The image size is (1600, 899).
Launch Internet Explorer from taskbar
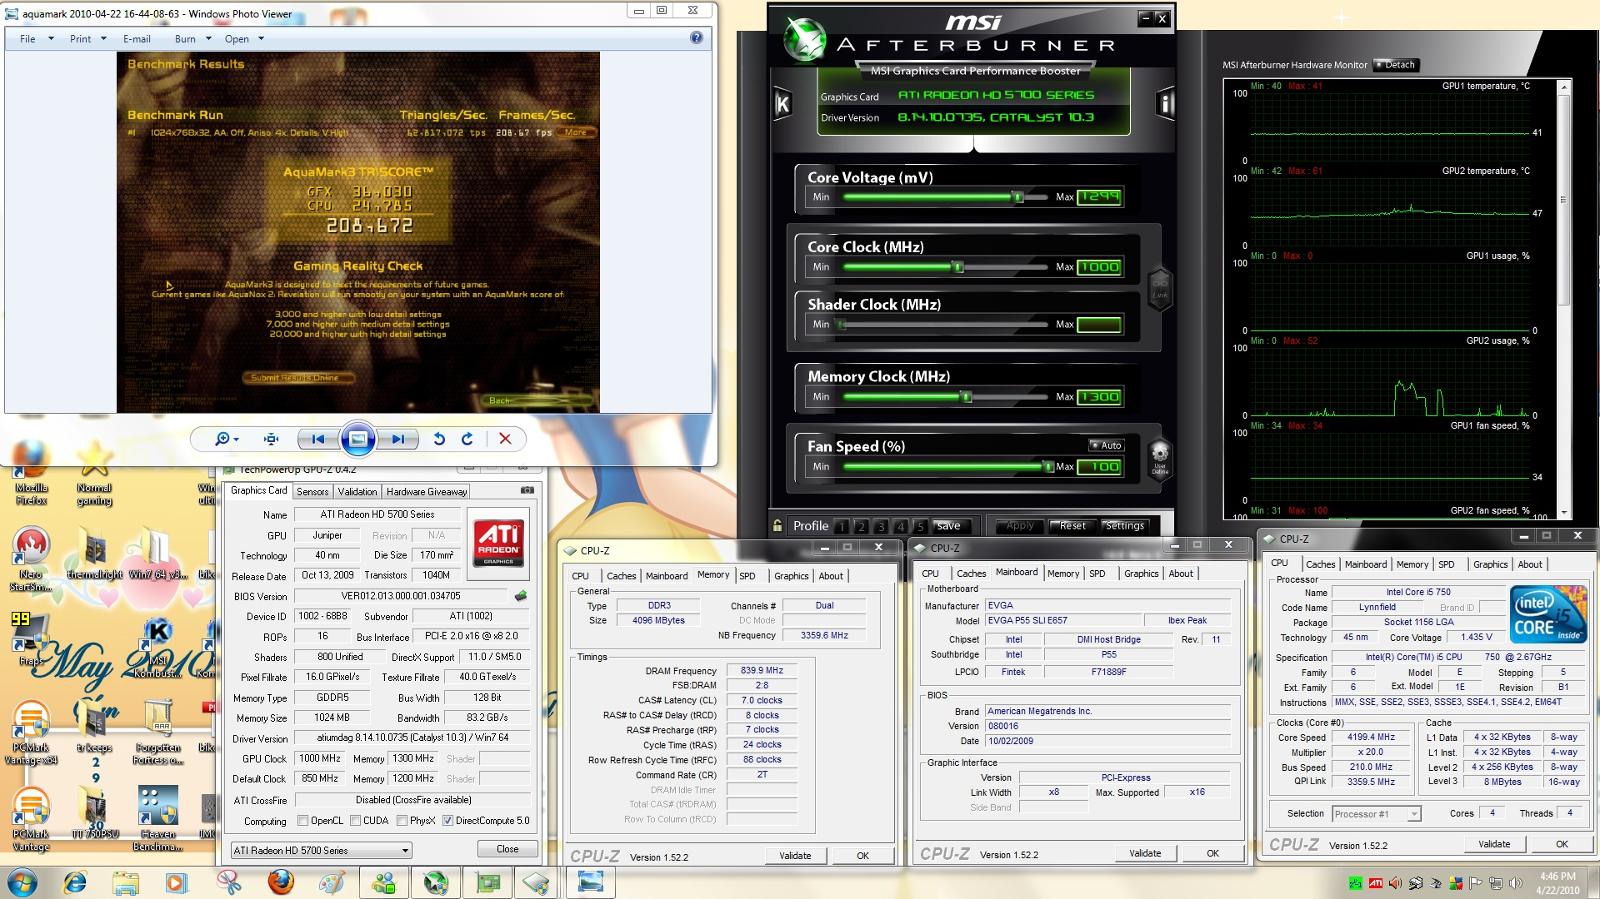[75, 883]
